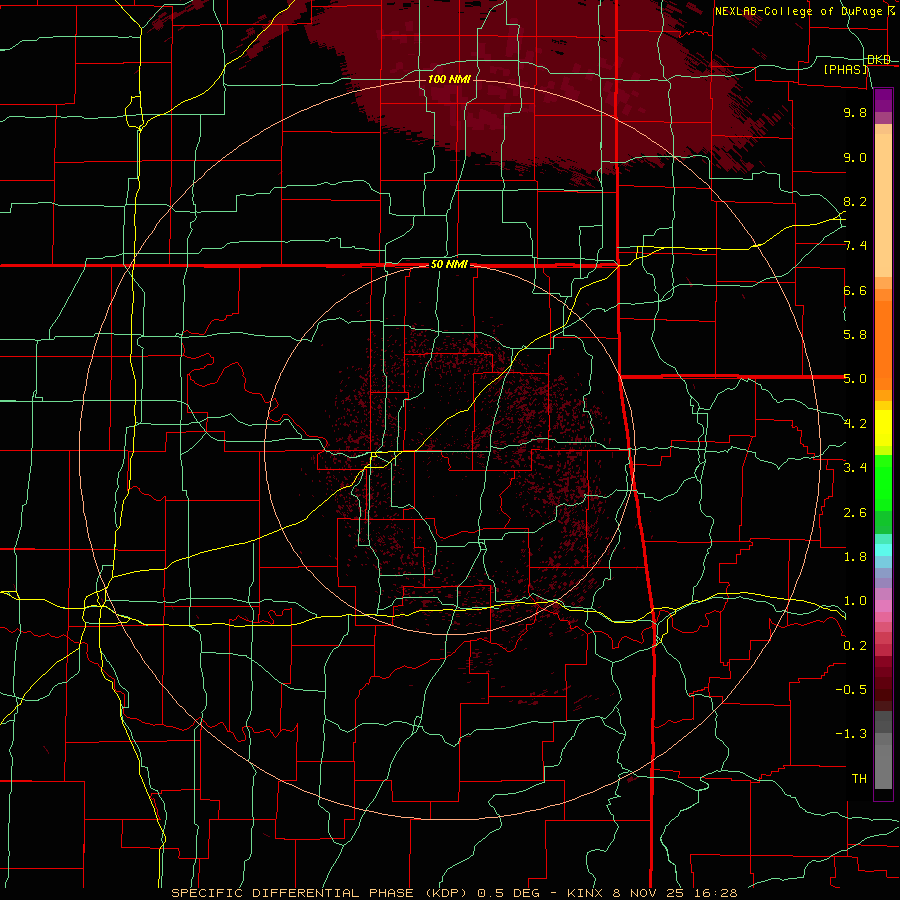
Task: Click the -0.5 value on the color scale
Action: click(x=851, y=690)
